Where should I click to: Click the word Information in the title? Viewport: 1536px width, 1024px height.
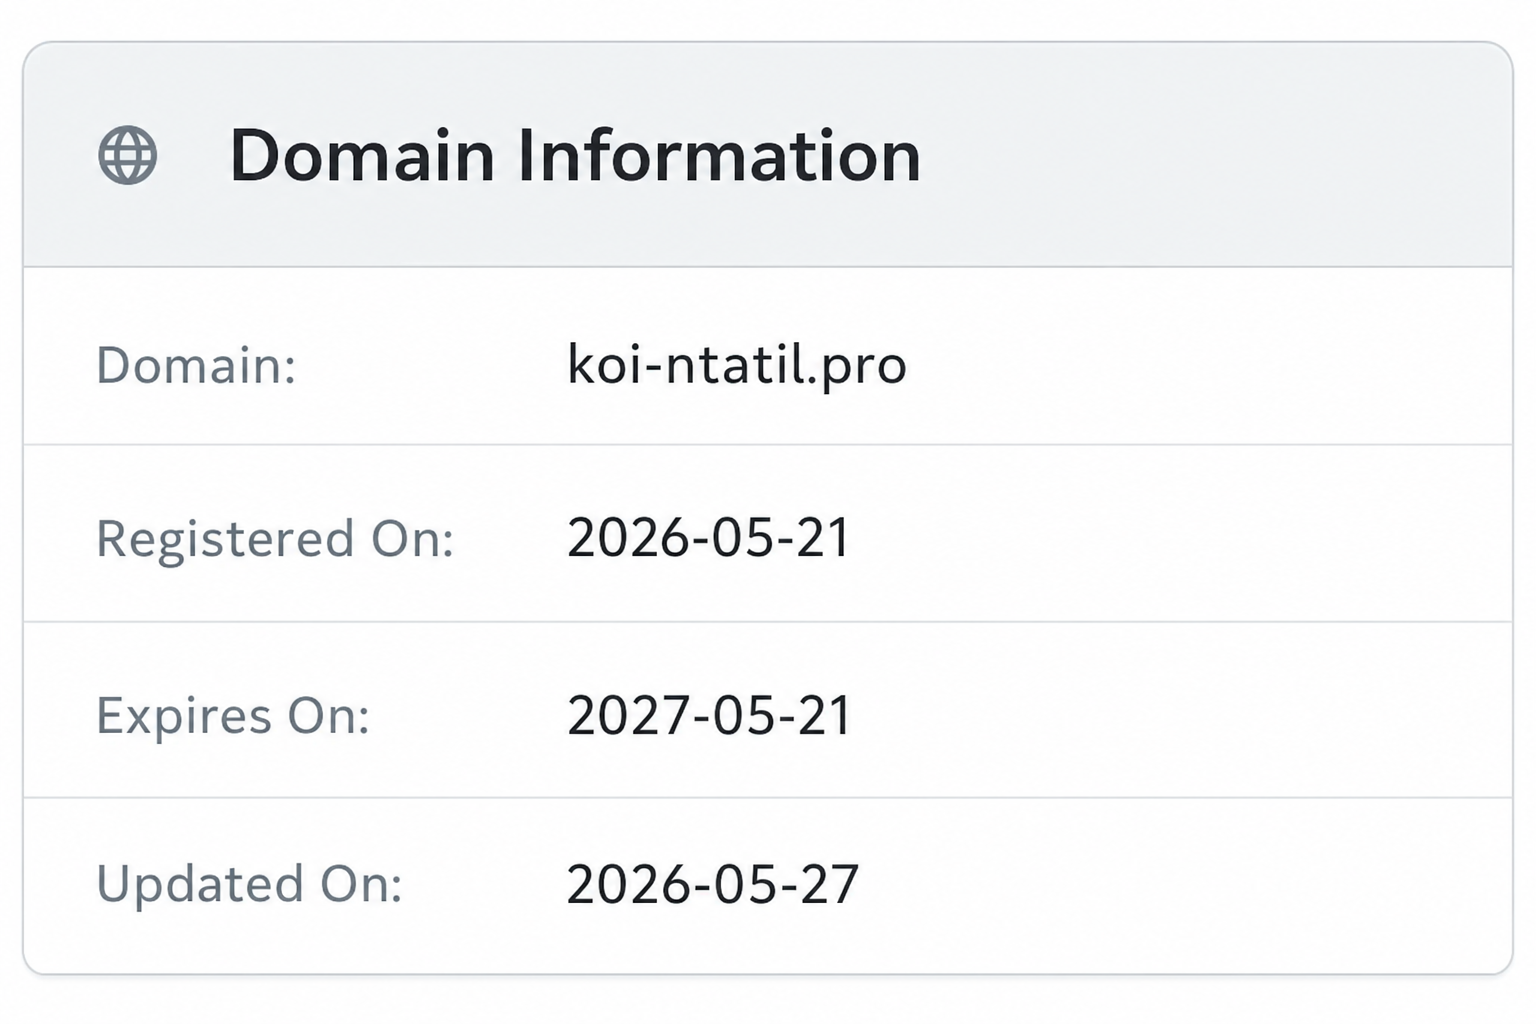click(718, 156)
